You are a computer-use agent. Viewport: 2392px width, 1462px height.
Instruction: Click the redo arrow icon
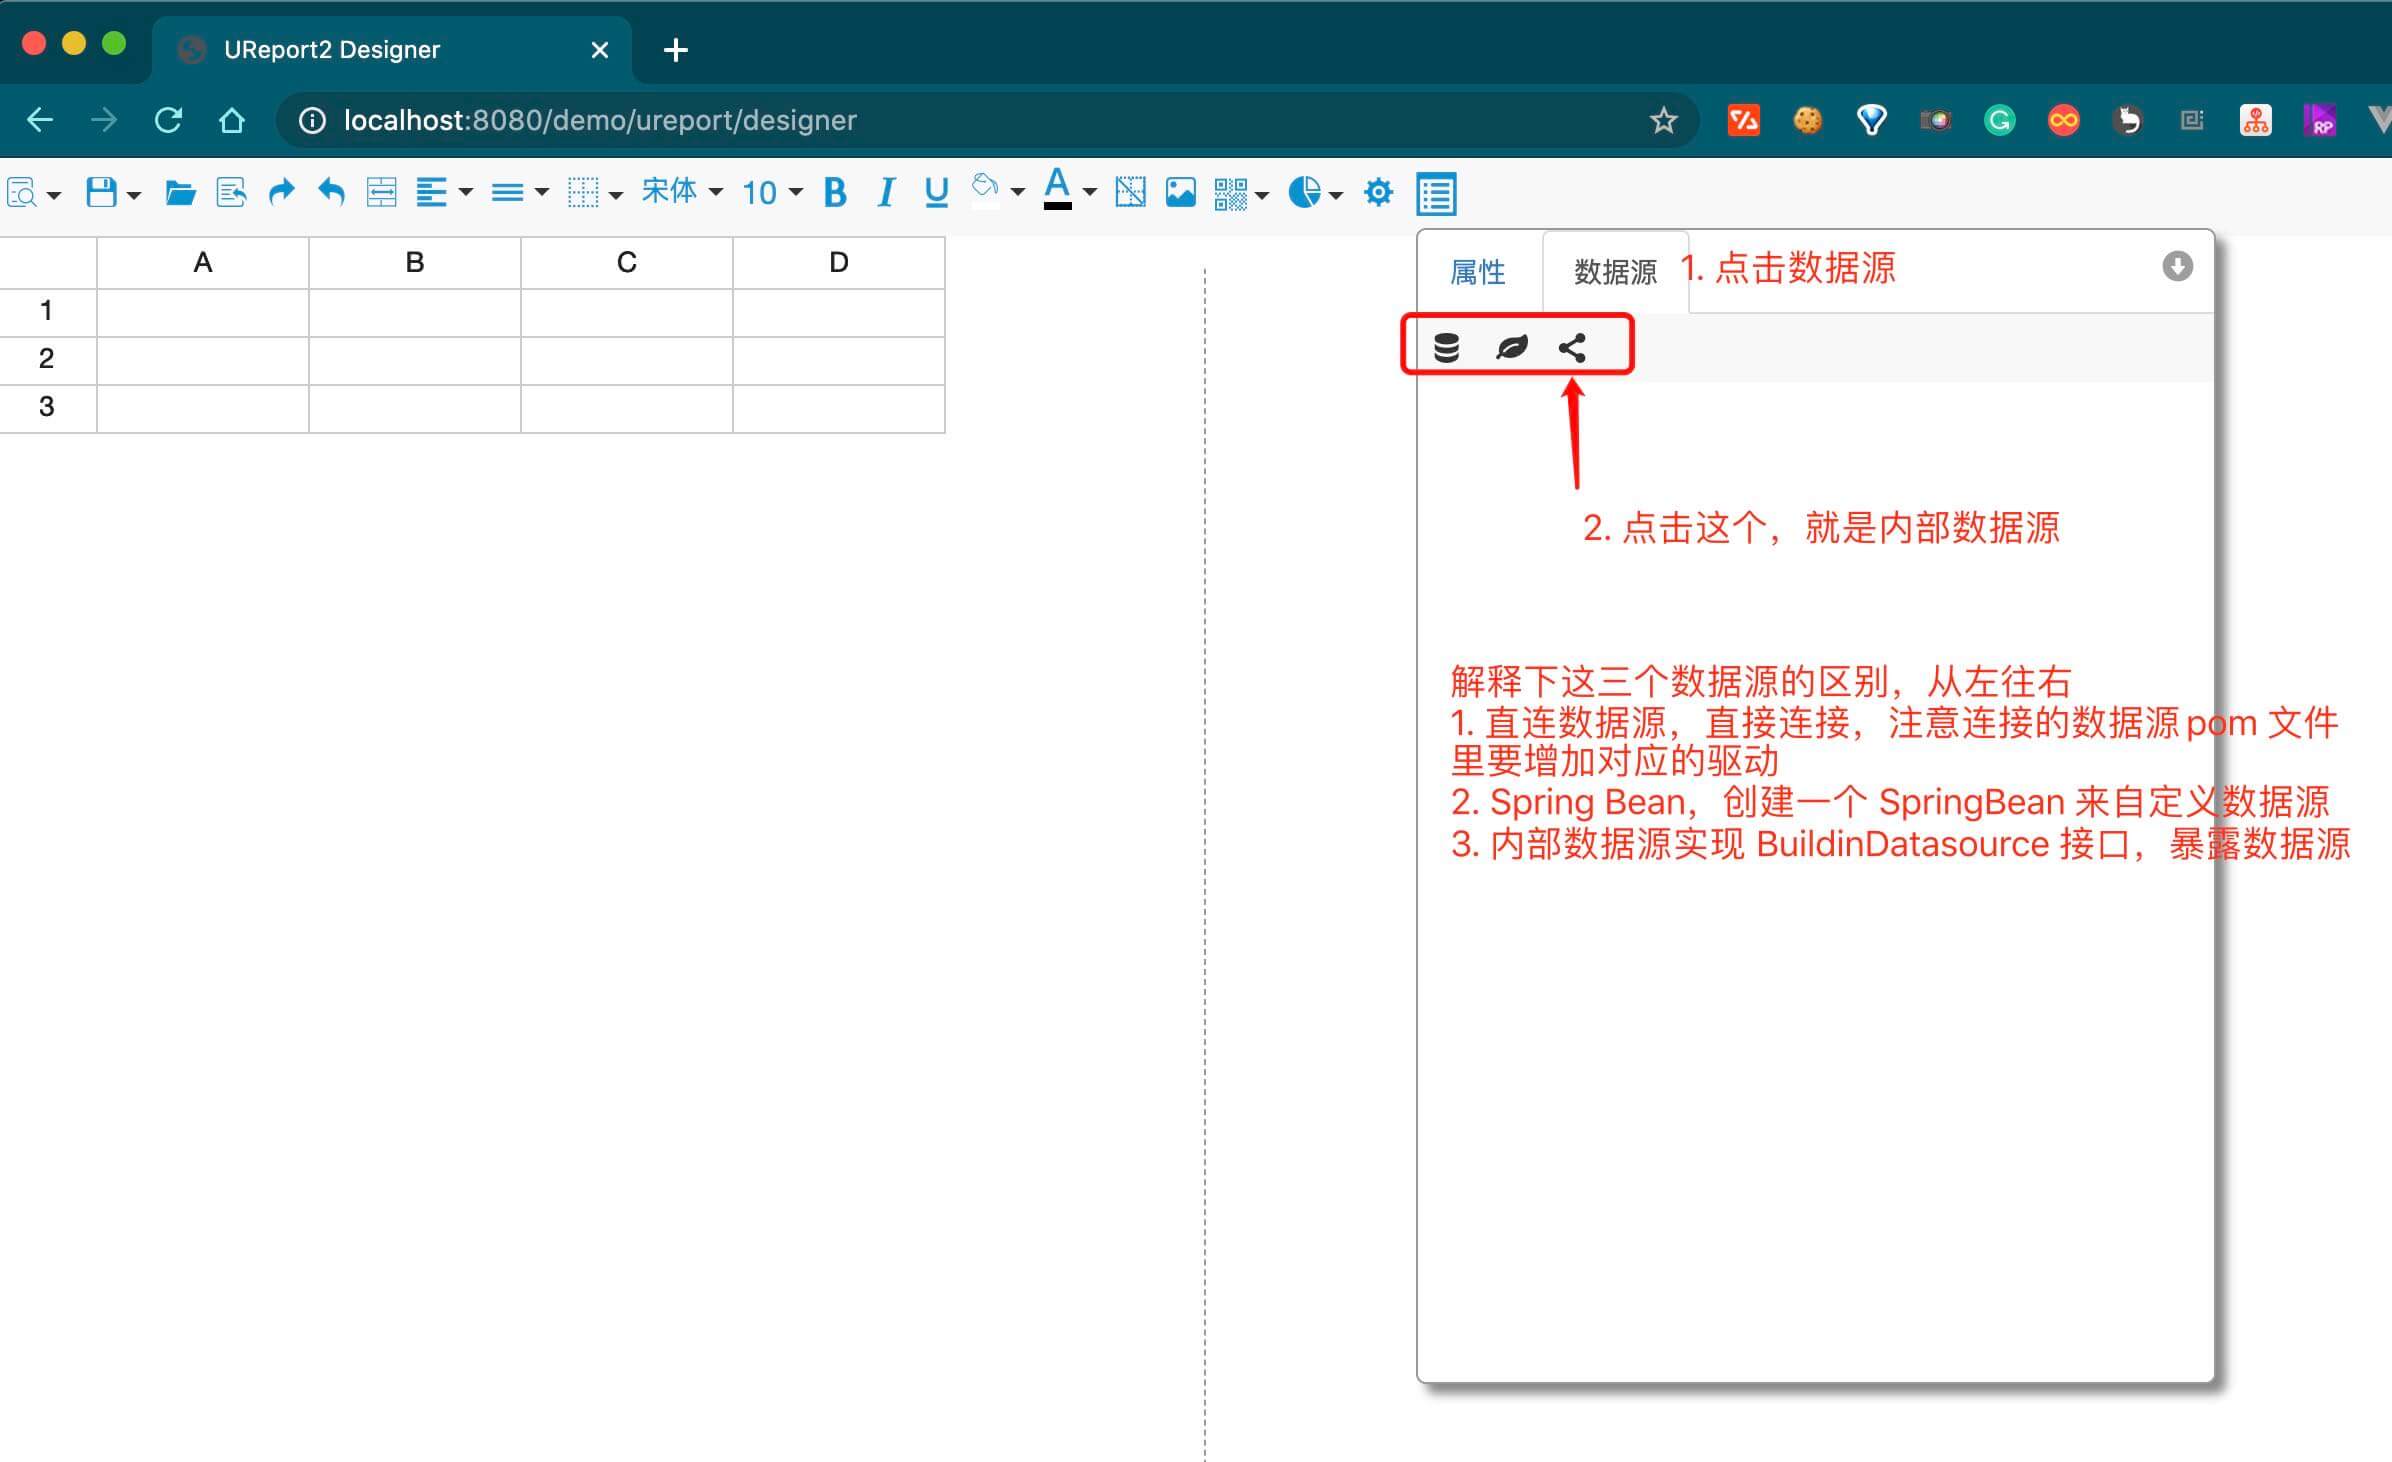[282, 192]
